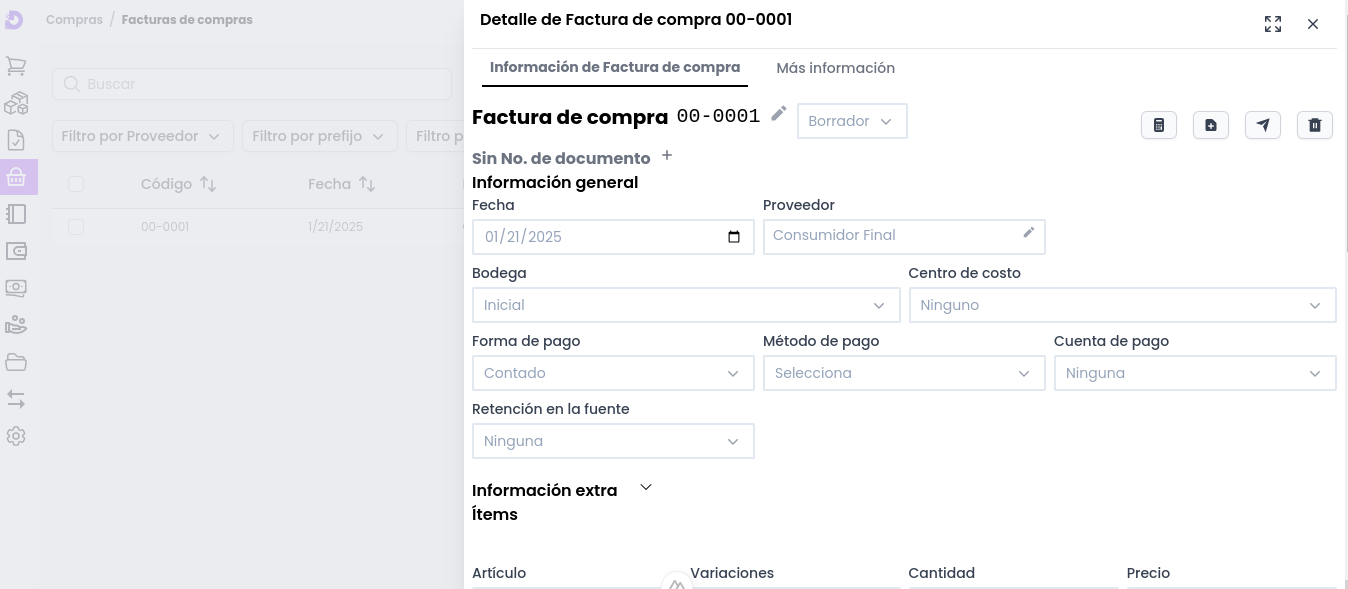The height and width of the screenshot is (589, 1348).
Task: Switch to Más información tab
Action: point(835,68)
